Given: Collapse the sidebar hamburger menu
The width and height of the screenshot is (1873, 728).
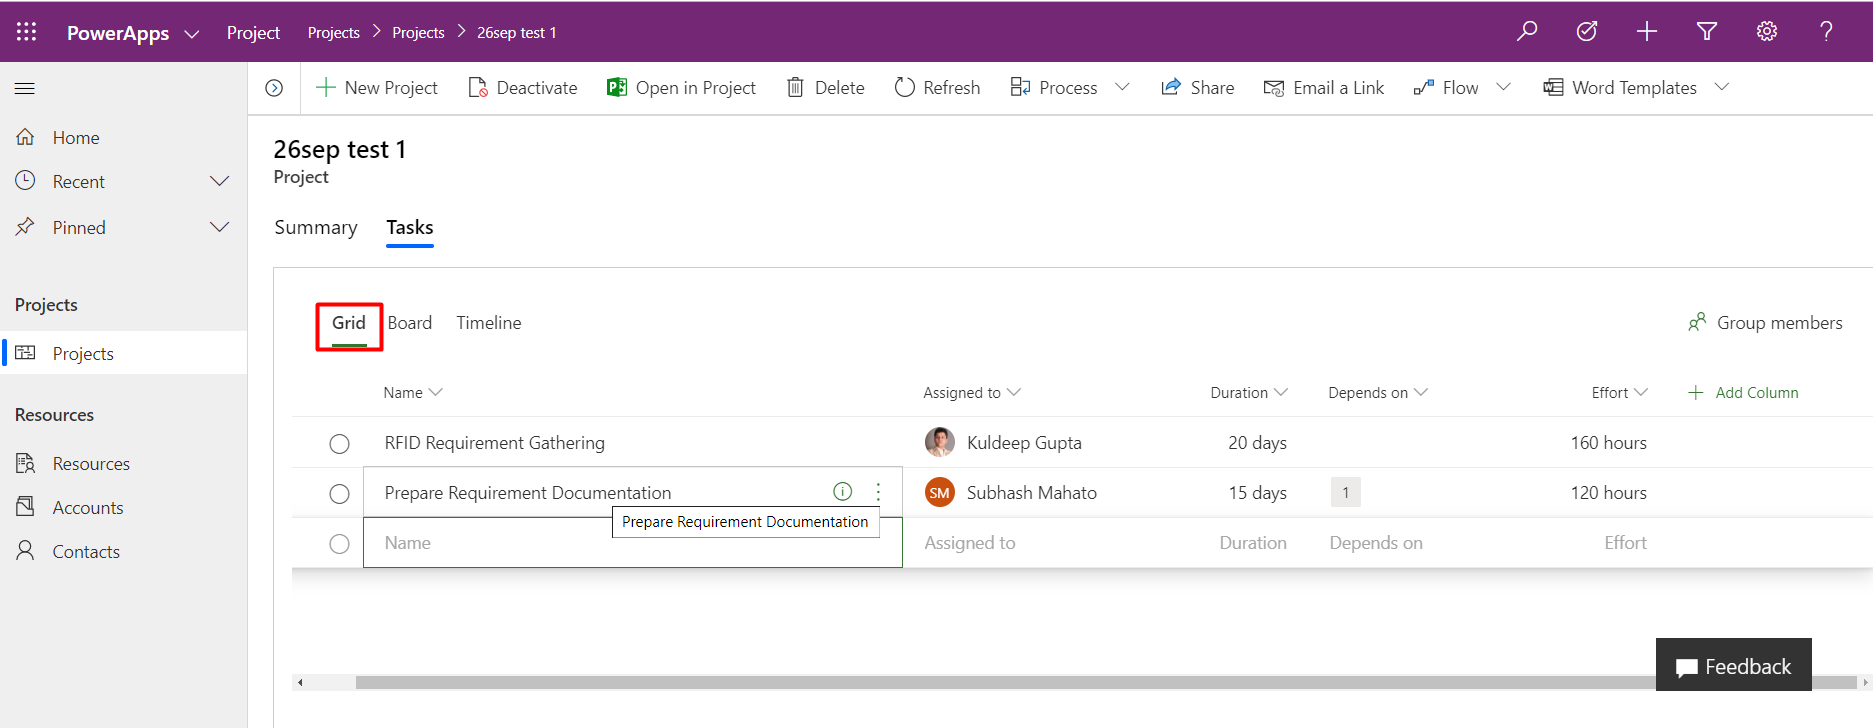Looking at the screenshot, I should [x=25, y=89].
